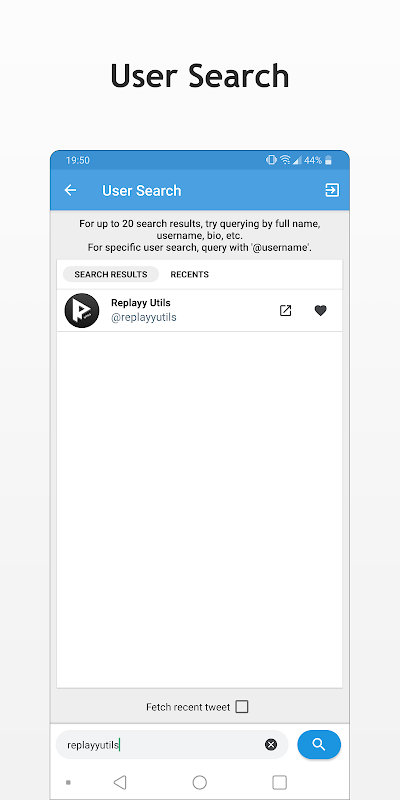
Task: Tap Android back navigation triangle
Action: 120,782
